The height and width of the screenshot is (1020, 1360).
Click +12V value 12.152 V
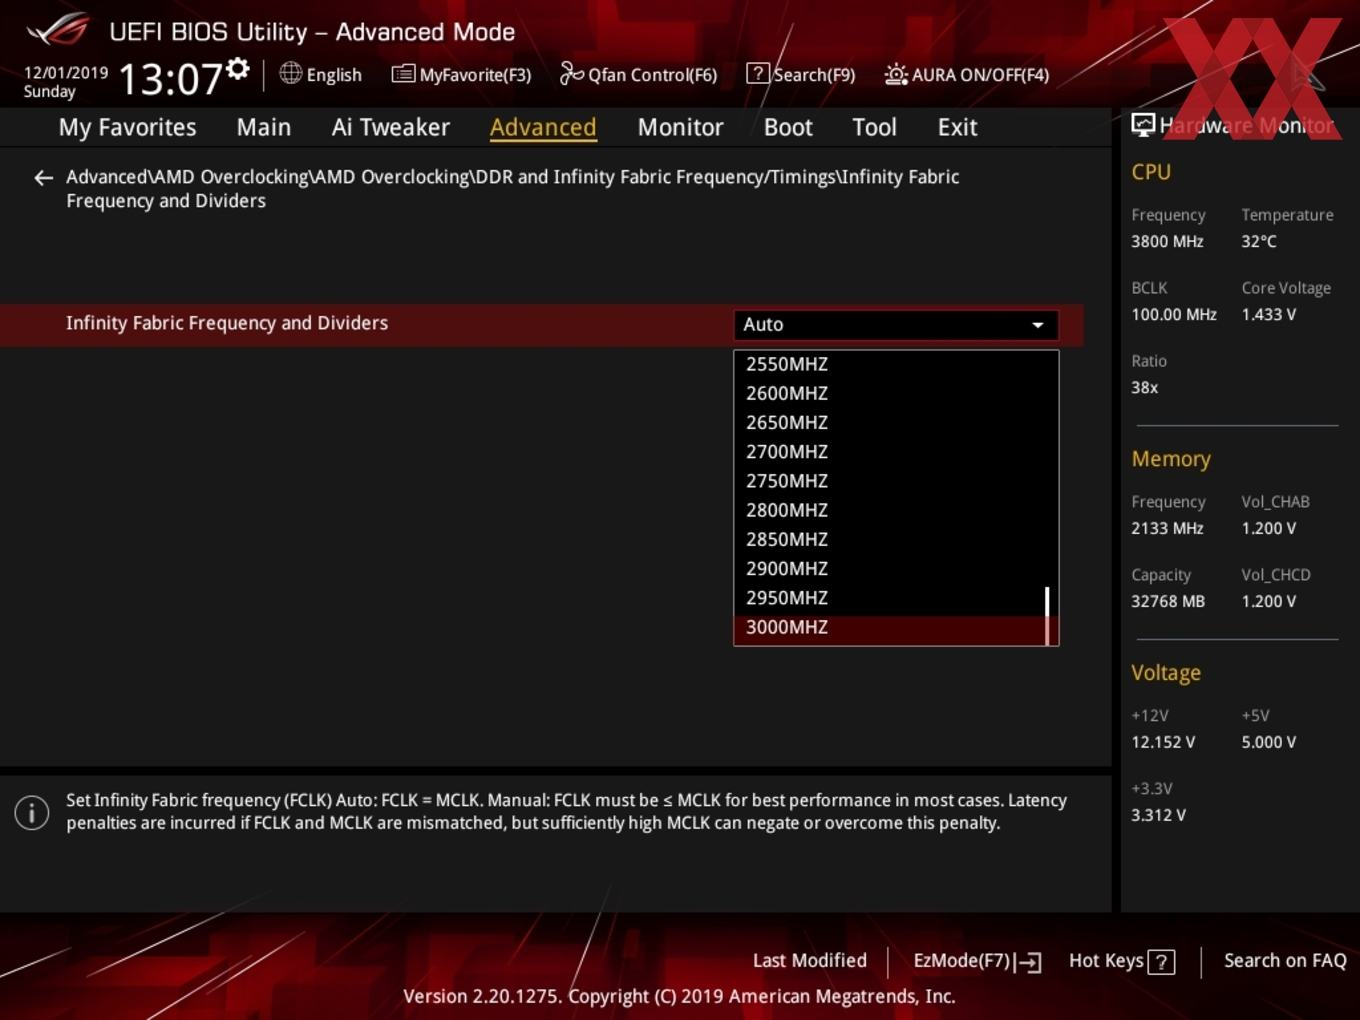[x=1163, y=742]
